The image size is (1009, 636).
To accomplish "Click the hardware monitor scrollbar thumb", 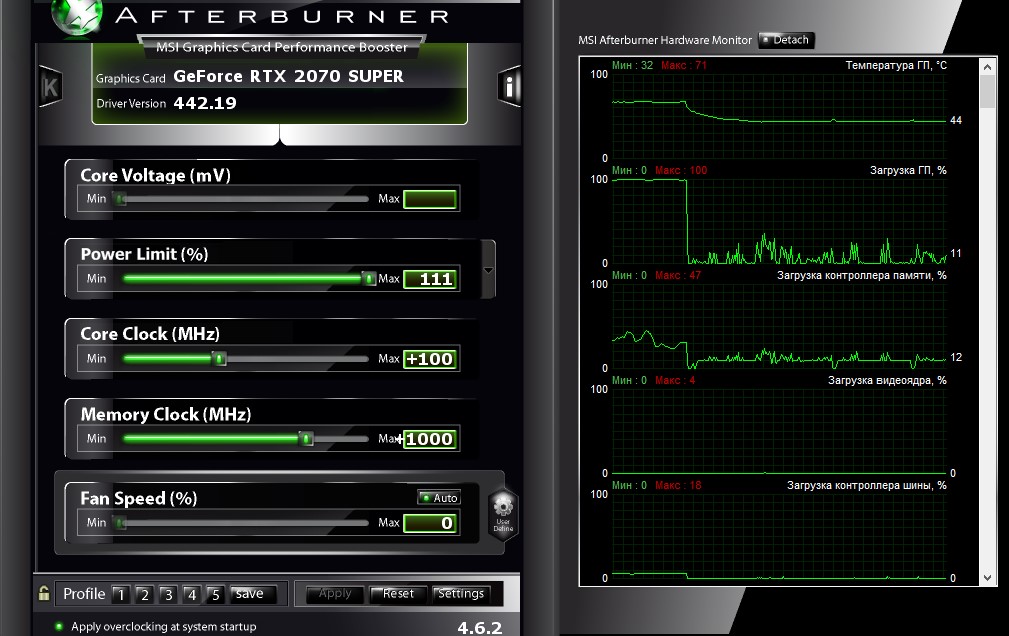I will click(x=988, y=91).
